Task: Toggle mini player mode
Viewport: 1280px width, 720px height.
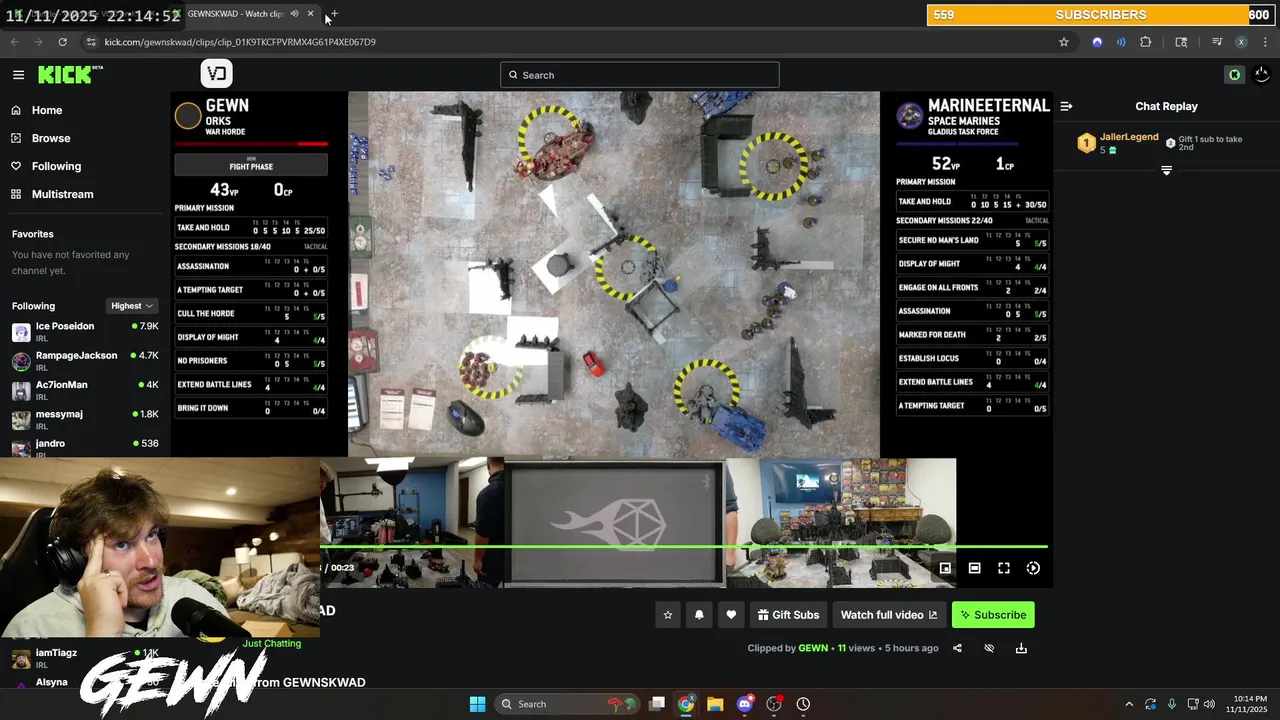Action: pos(945,568)
